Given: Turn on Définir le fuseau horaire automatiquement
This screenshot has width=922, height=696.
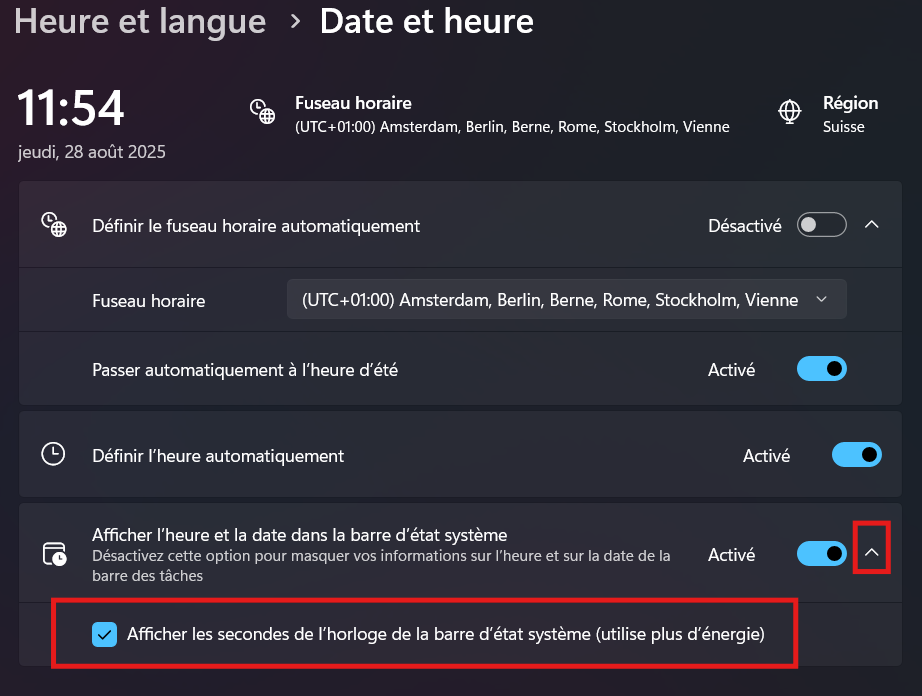Looking at the screenshot, I should pyautogui.click(x=821, y=225).
